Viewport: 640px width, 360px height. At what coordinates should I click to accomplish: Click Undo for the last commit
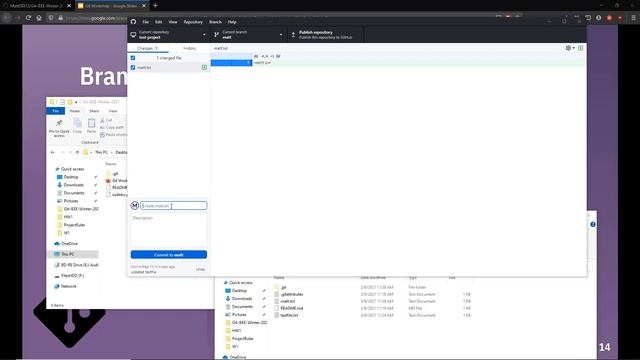(200, 269)
